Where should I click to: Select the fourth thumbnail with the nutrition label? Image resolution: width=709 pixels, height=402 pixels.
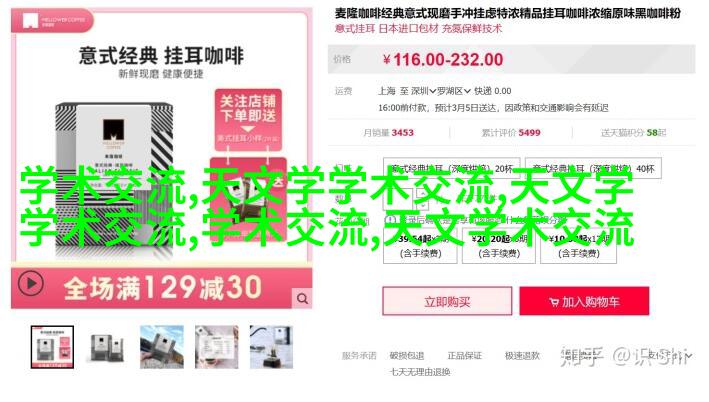(217, 347)
